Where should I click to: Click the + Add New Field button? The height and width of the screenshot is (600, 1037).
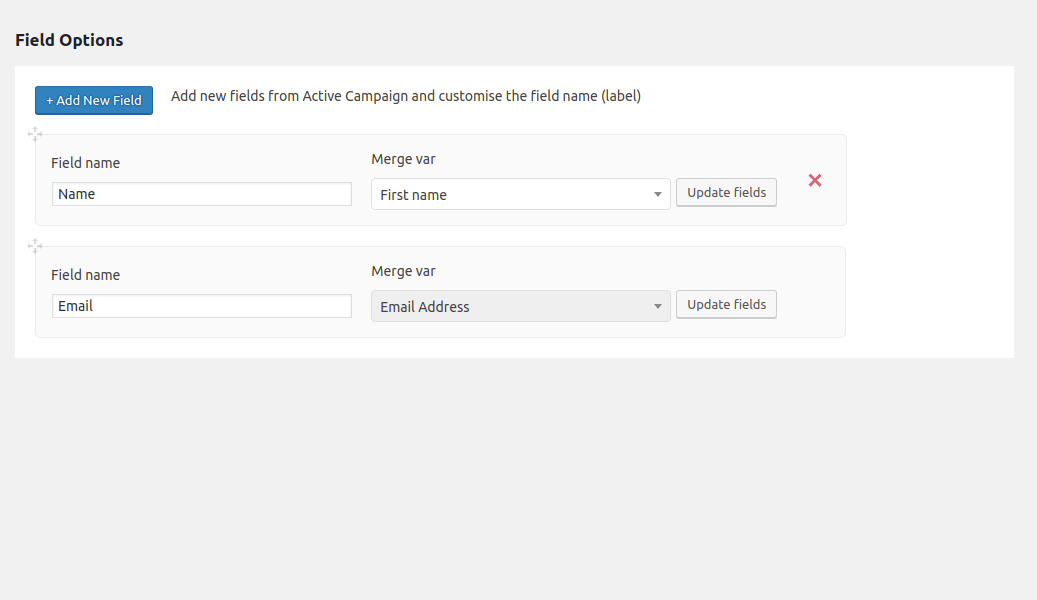tap(94, 100)
